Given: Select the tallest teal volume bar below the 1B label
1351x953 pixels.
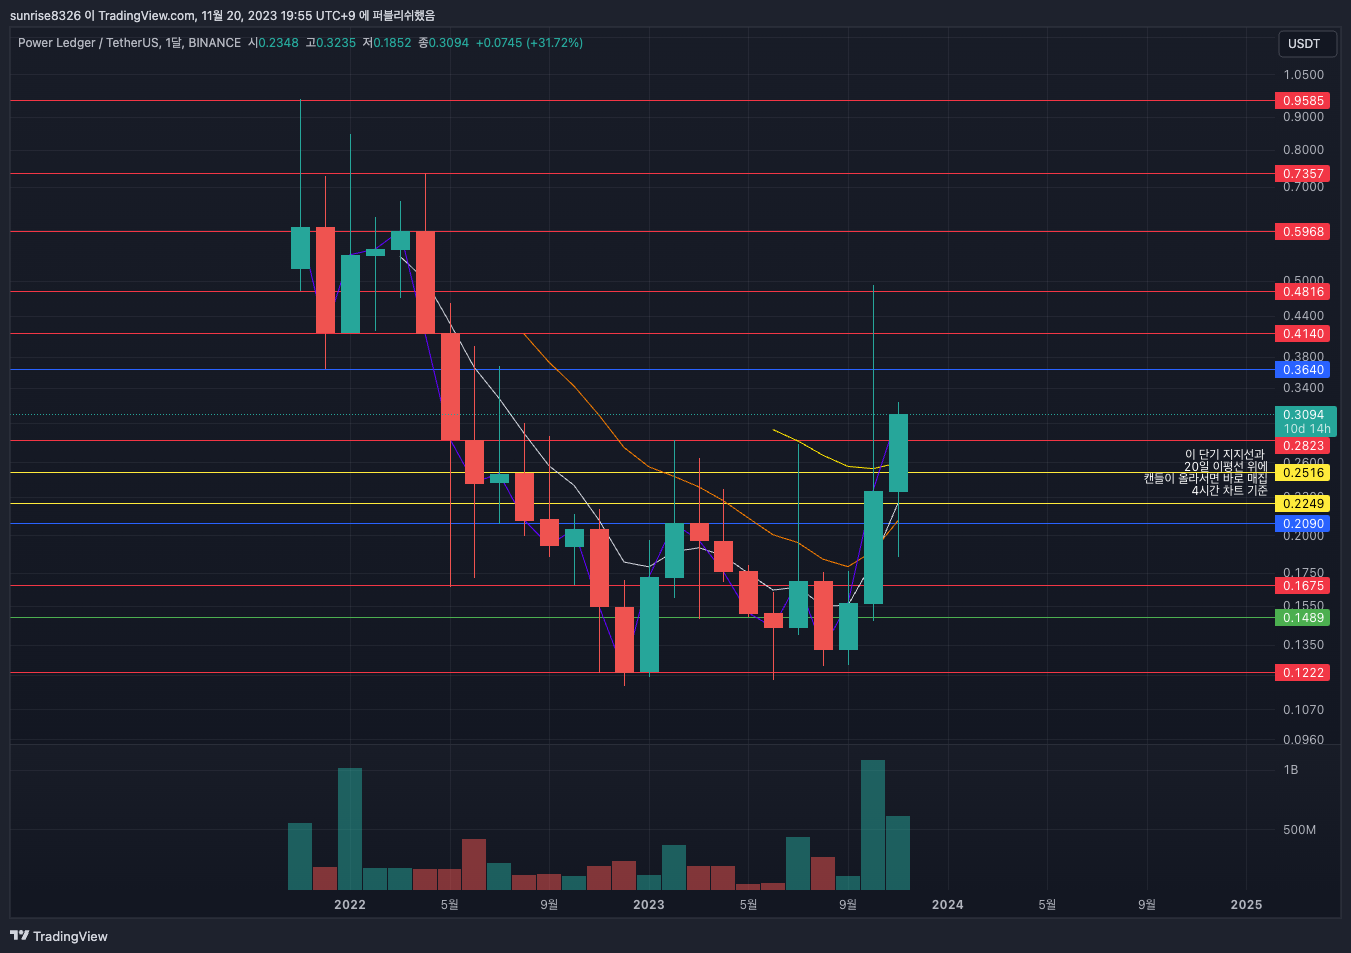Looking at the screenshot, I should 873,825.
